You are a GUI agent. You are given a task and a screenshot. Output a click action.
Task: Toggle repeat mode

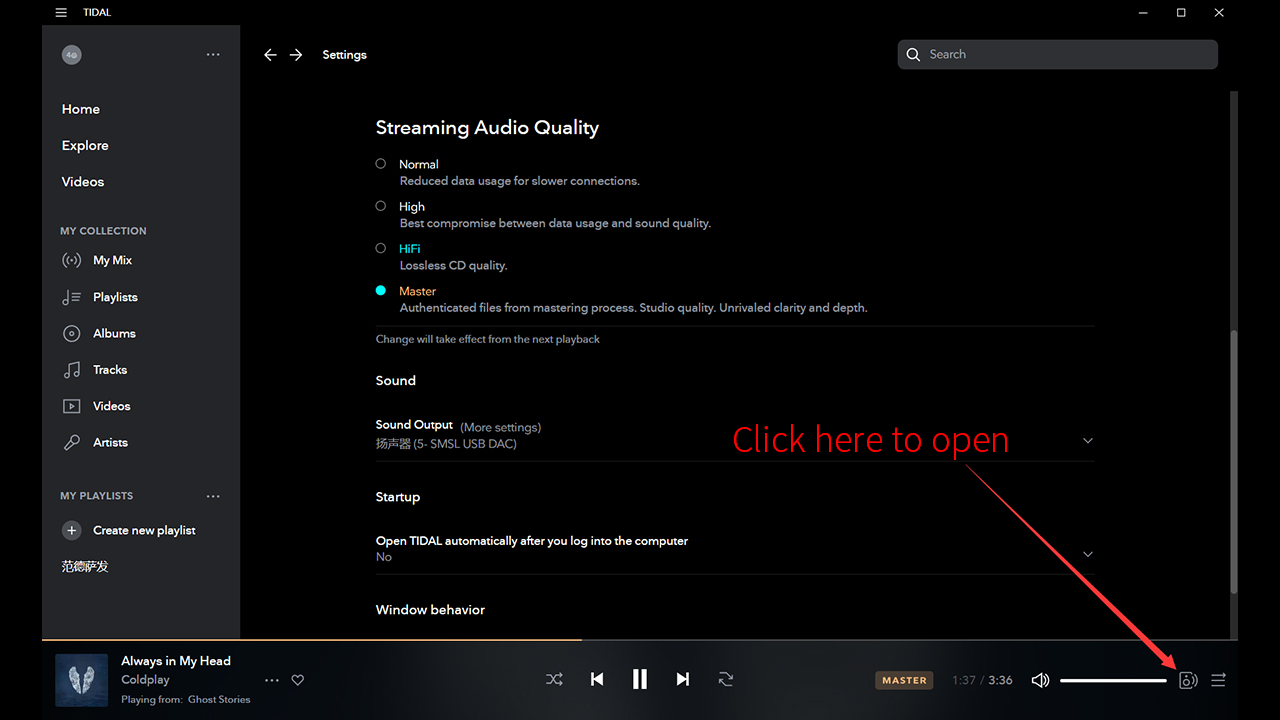click(726, 679)
